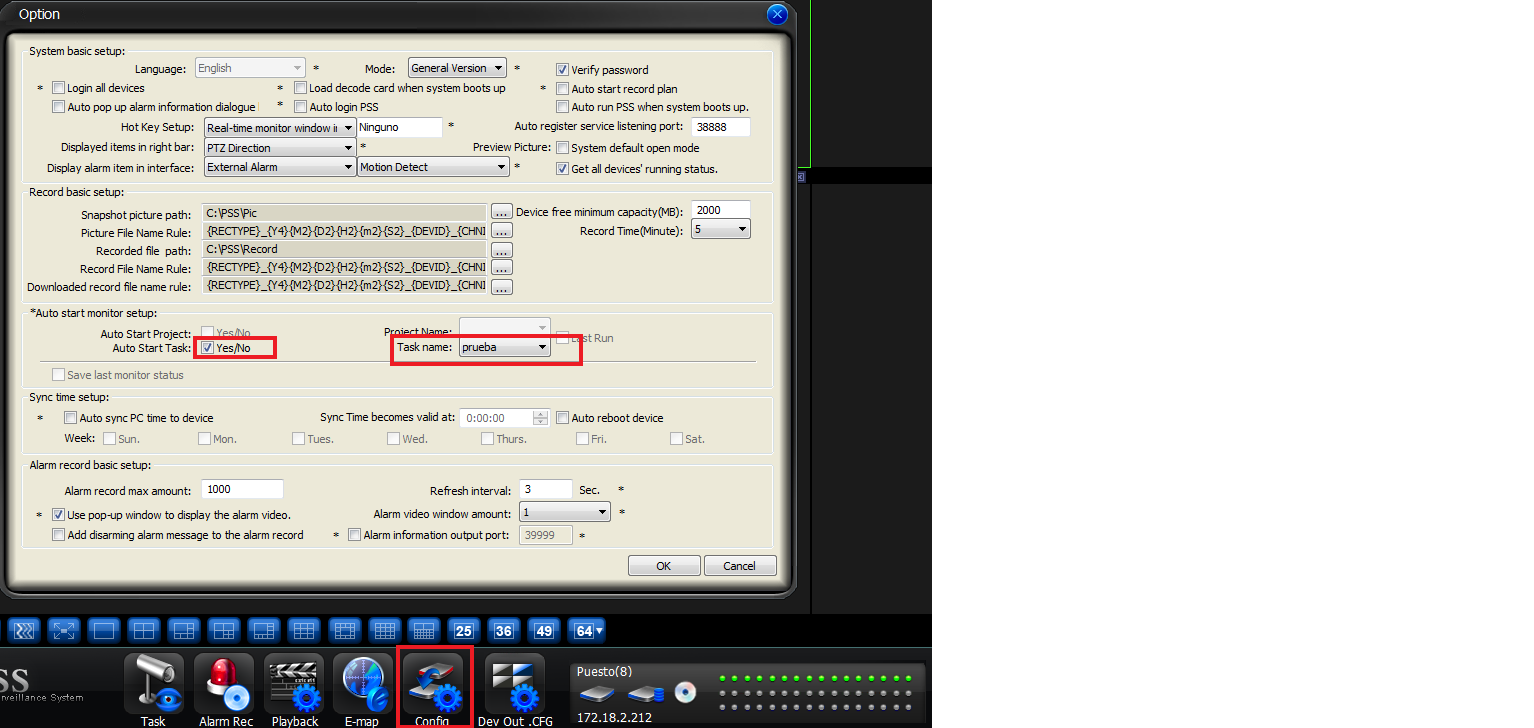This screenshot has height=728, width=1534.
Task: Browse for the Snapshot picture path
Action: 501,213
